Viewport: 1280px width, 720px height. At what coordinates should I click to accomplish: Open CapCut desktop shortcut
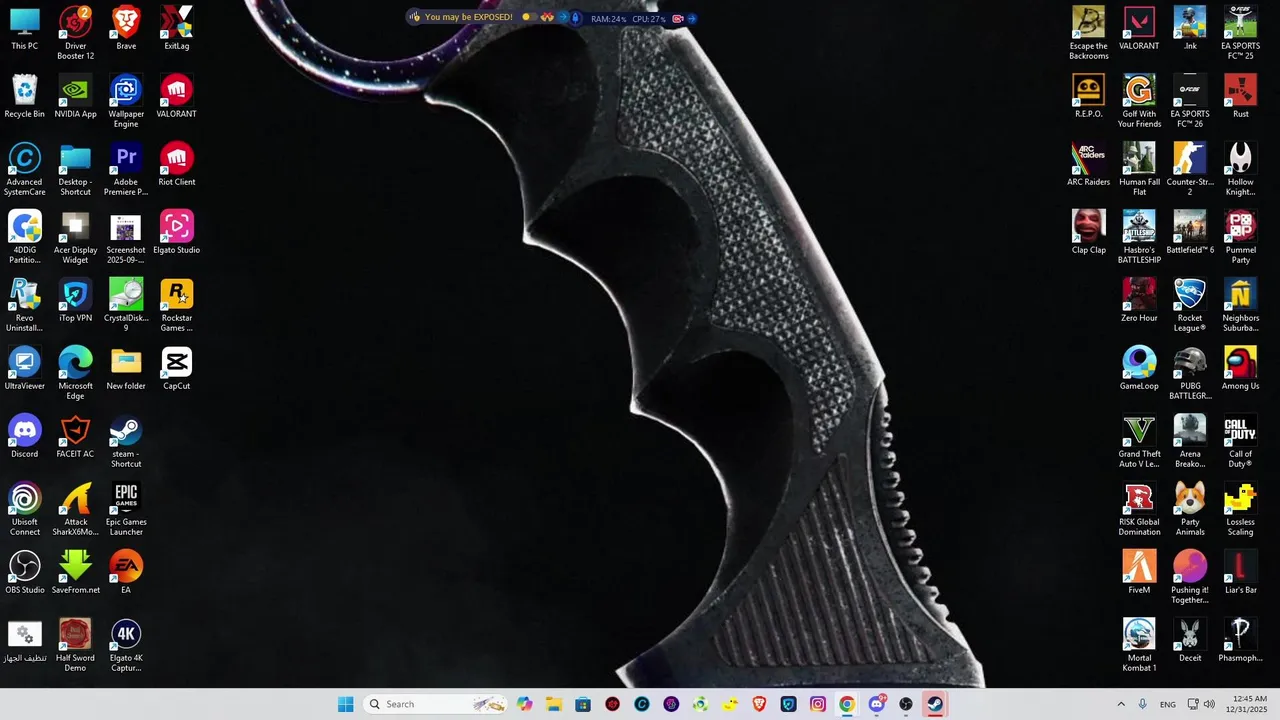pyautogui.click(x=177, y=369)
